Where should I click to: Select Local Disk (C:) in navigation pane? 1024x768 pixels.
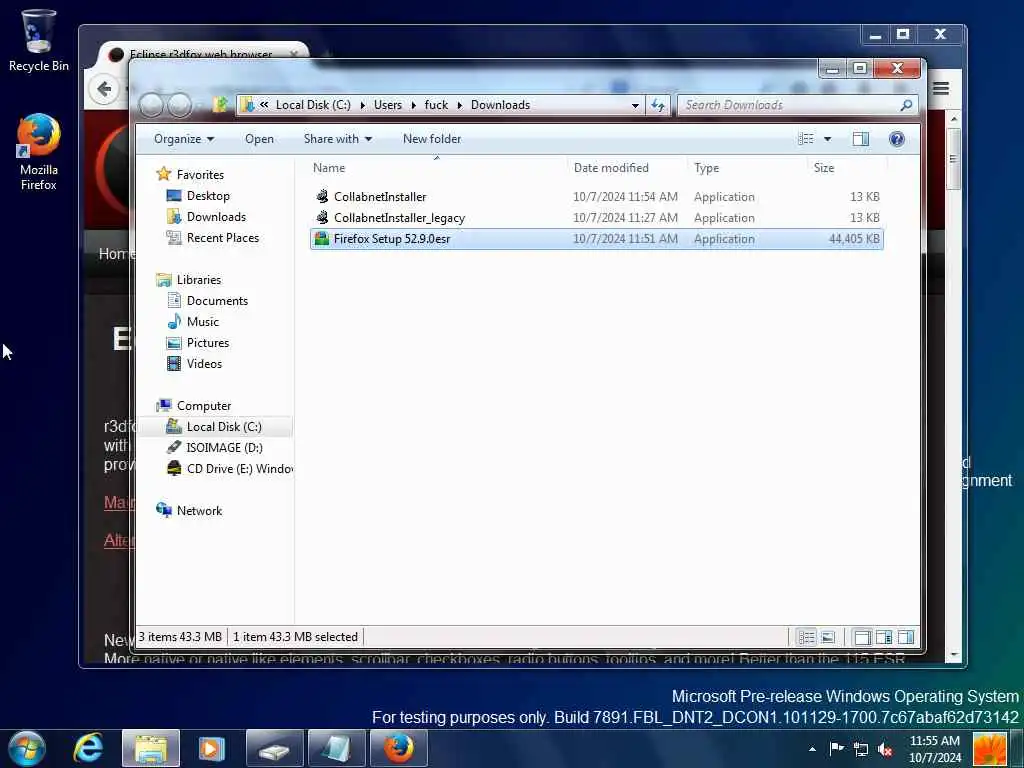click(x=224, y=426)
